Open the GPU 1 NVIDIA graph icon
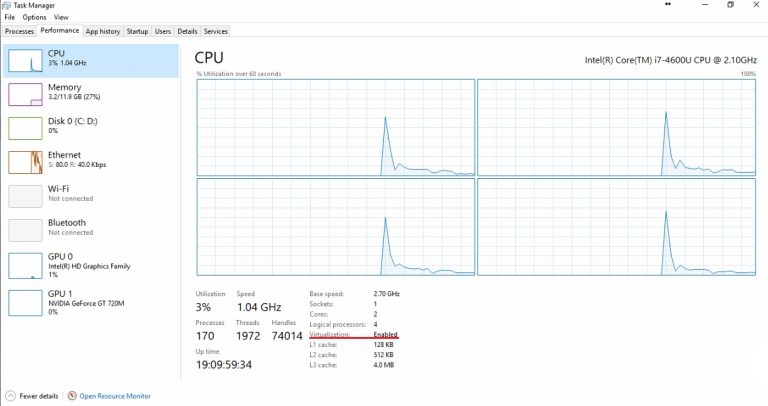Screen dimensions: 768x406 click(x=25, y=300)
